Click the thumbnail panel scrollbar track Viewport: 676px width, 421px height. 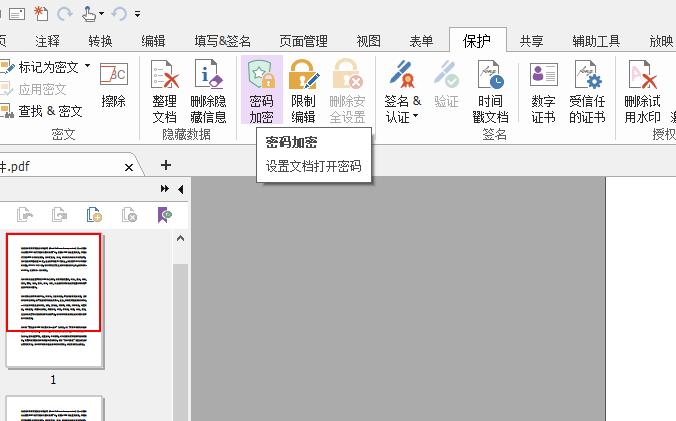(181, 343)
